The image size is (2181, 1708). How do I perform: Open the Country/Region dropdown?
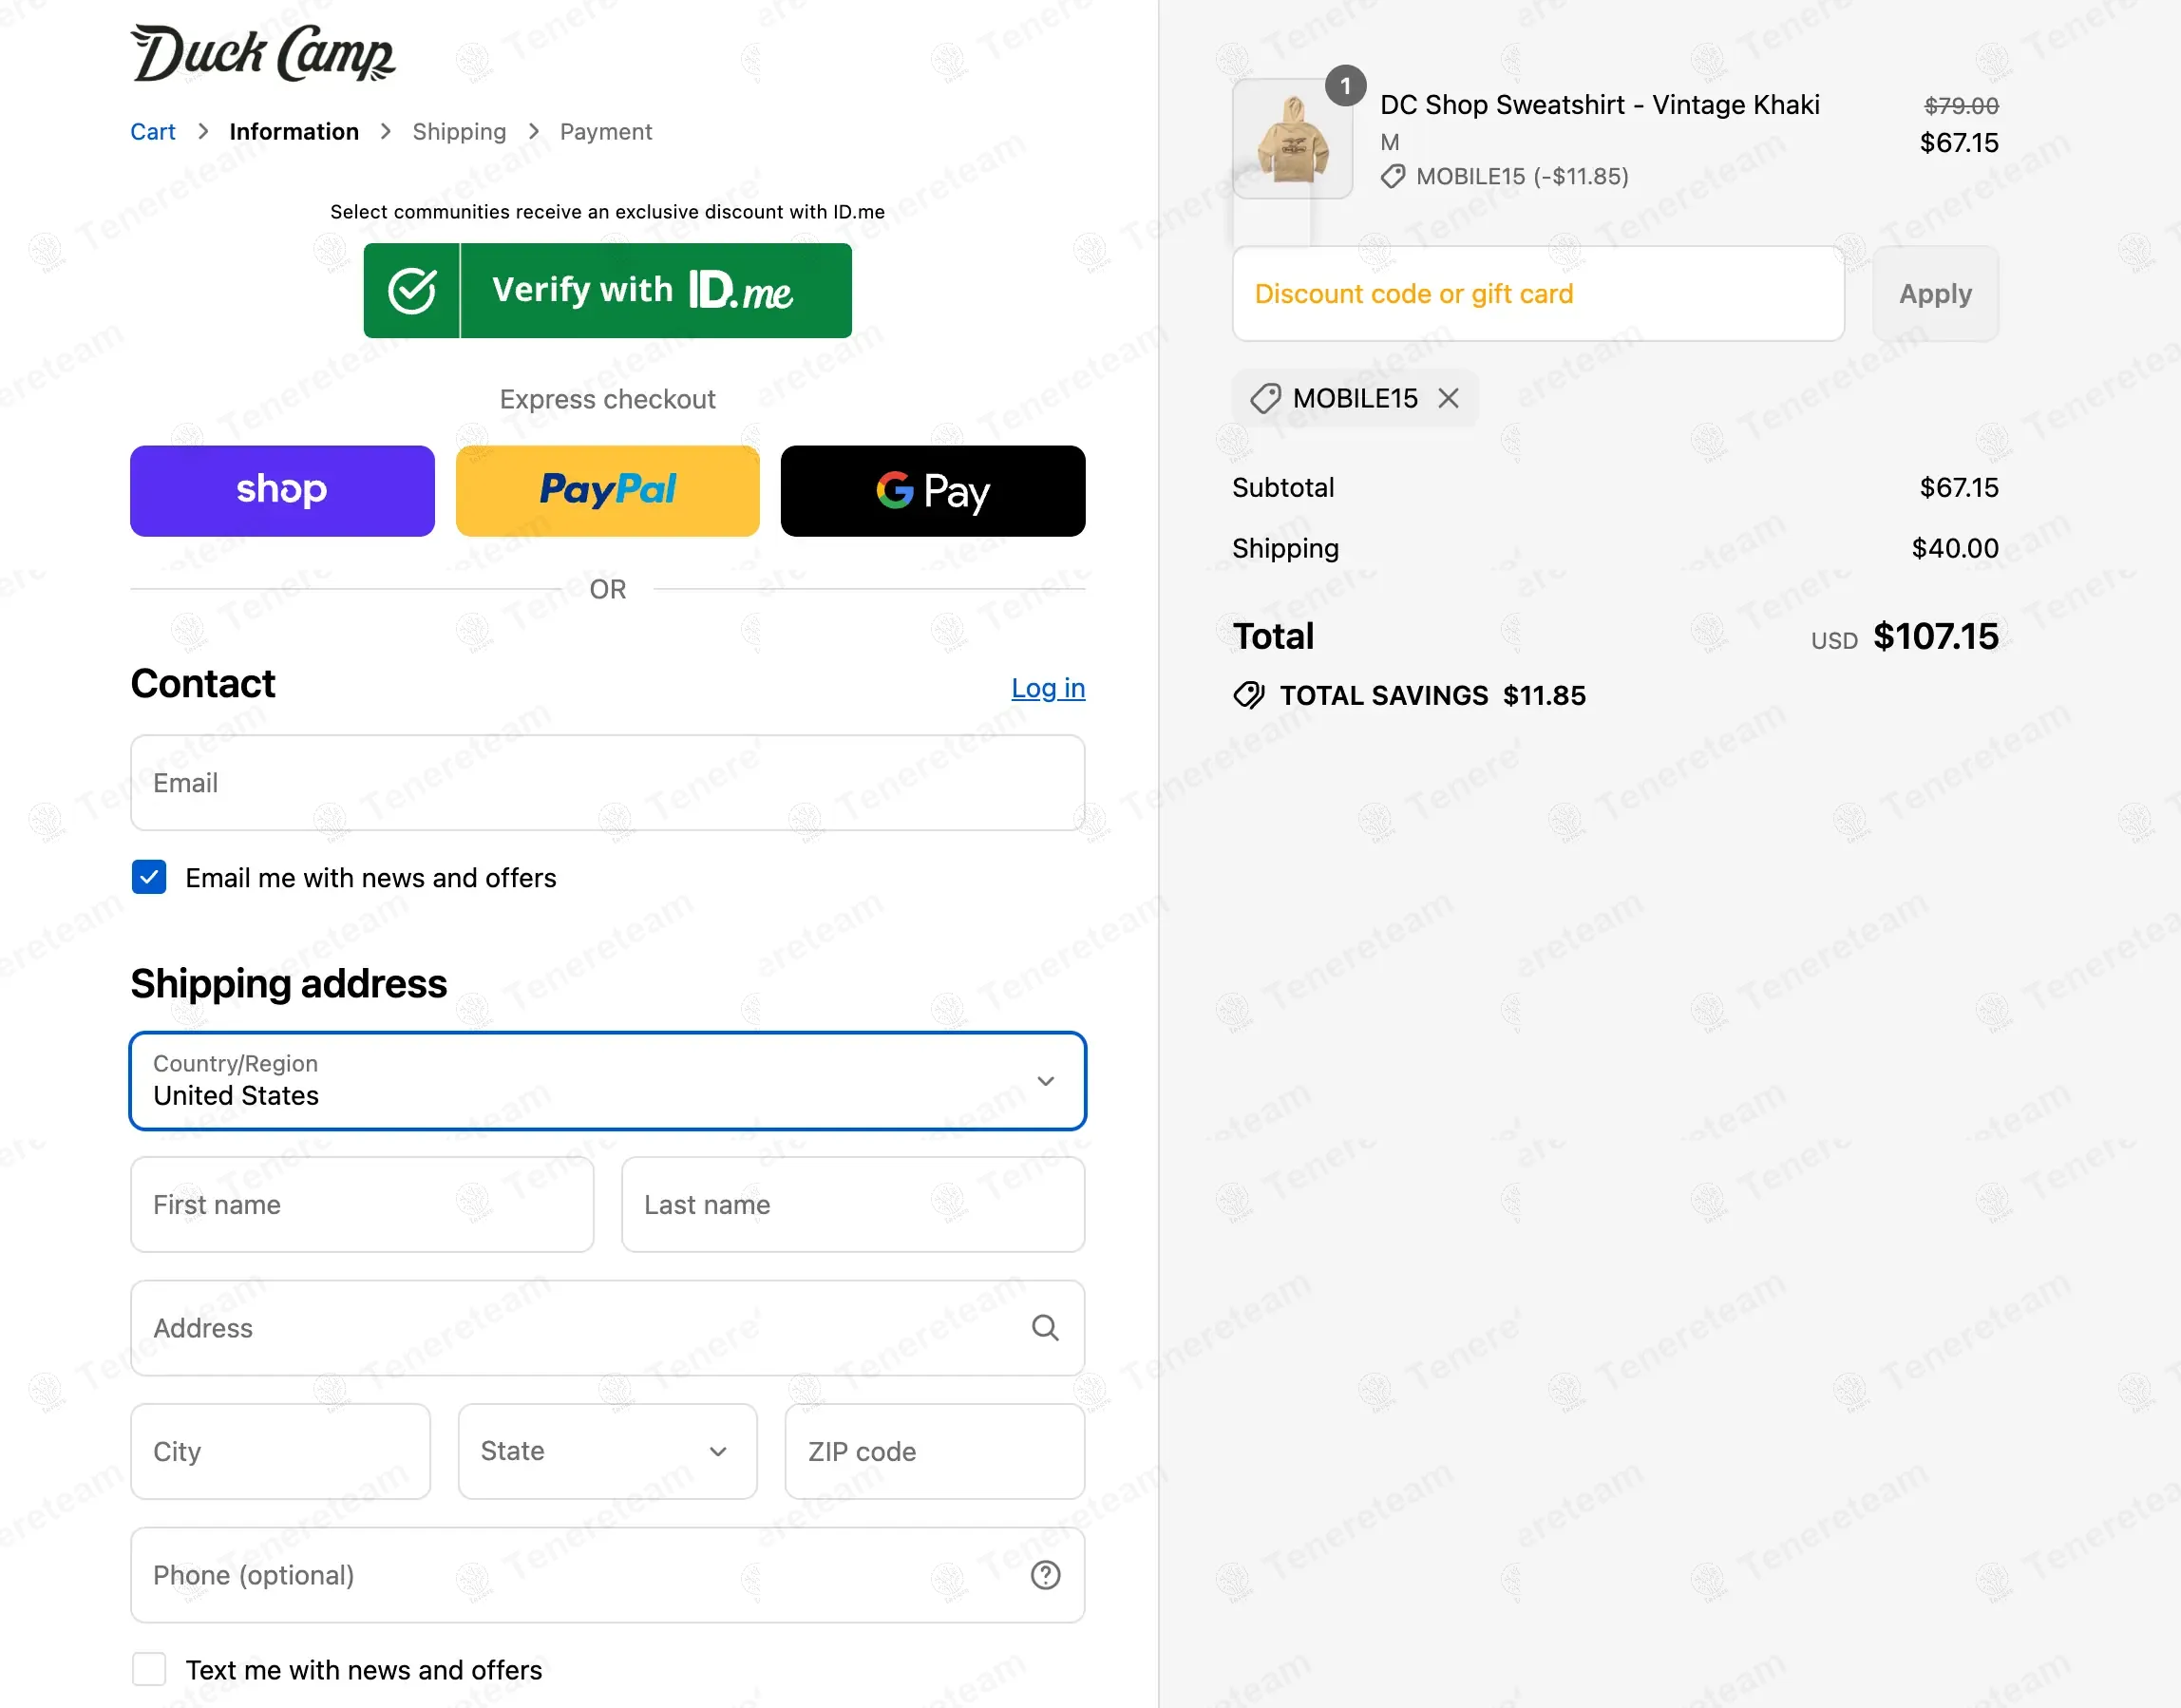point(607,1081)
